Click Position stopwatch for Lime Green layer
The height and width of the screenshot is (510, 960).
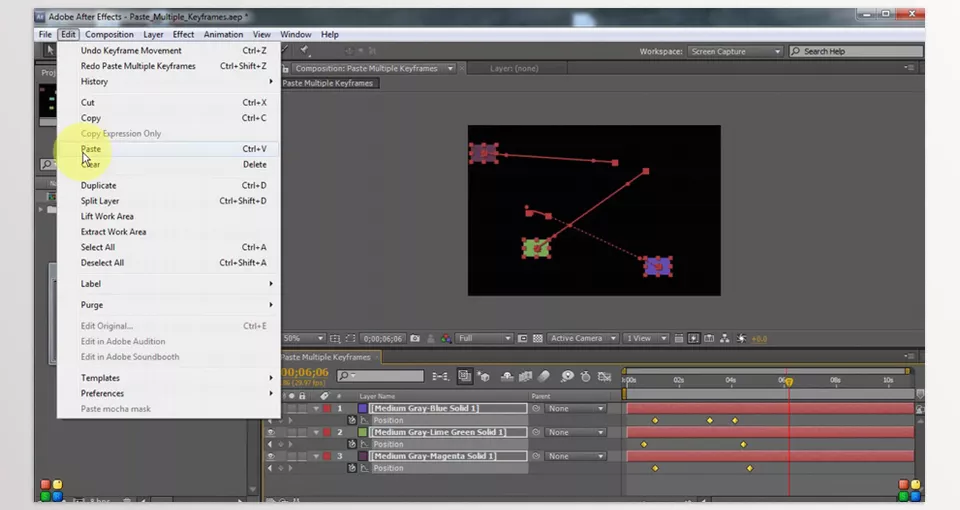tap(351, 444)
